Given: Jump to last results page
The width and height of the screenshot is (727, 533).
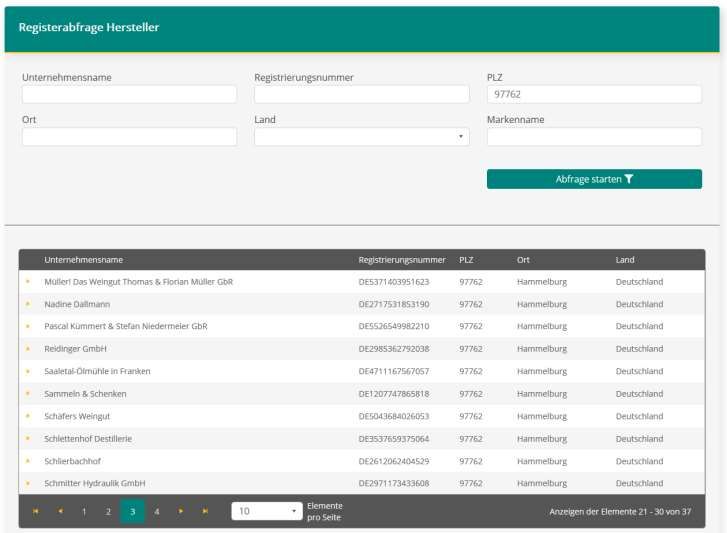Looking at the screenshot, I should click(x=205, y=511).
